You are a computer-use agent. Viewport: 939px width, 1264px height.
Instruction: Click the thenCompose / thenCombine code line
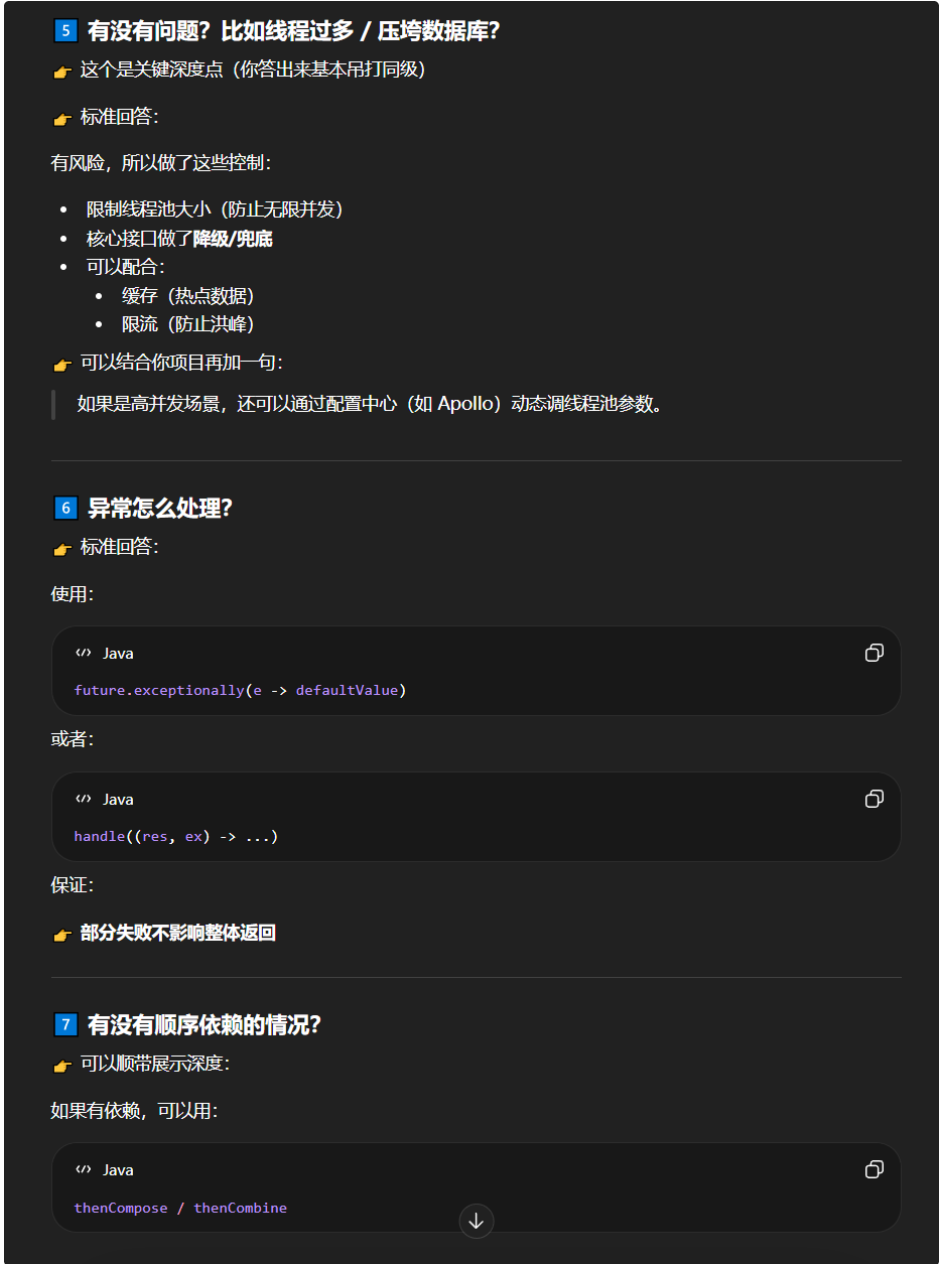click(180, 1208)
